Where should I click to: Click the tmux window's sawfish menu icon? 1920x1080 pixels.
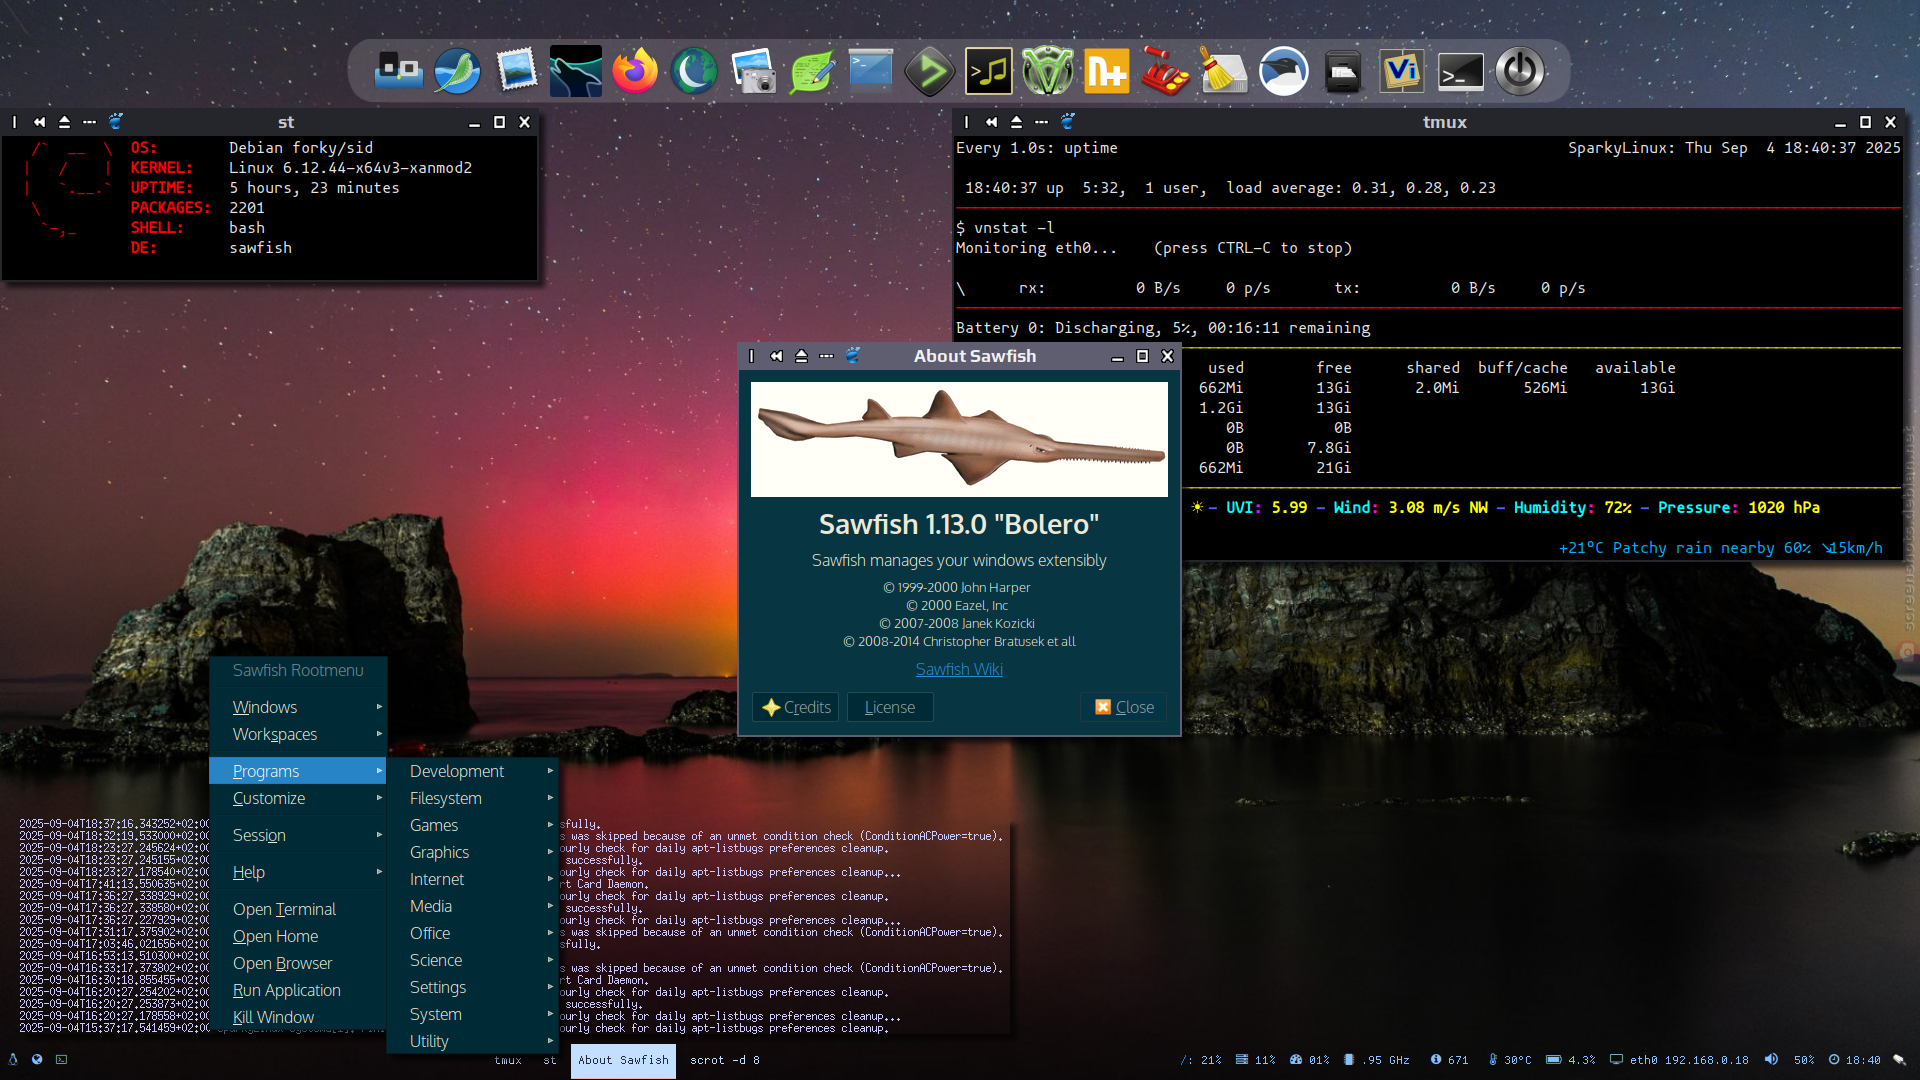click(x=1068, y=122)
